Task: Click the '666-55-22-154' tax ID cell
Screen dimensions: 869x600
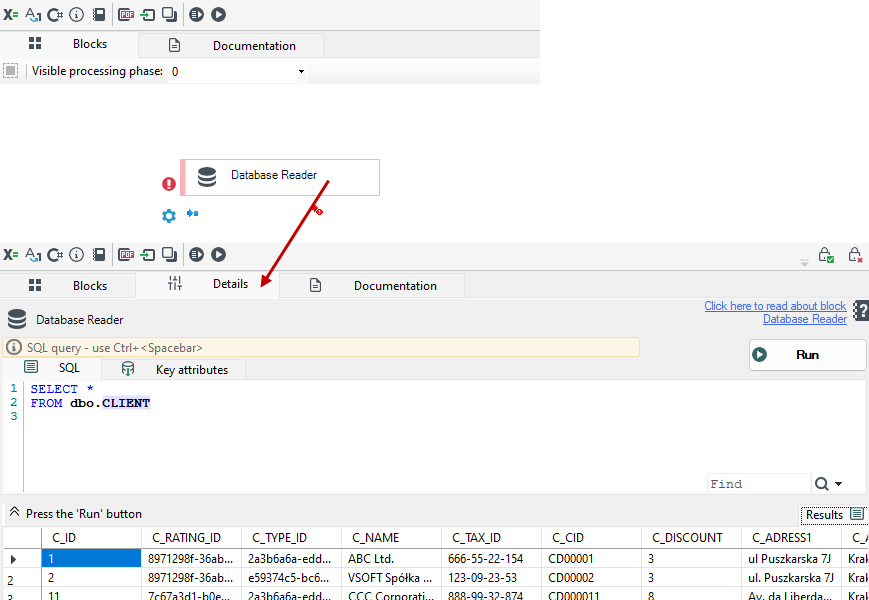Action: (x=491, y=560)
